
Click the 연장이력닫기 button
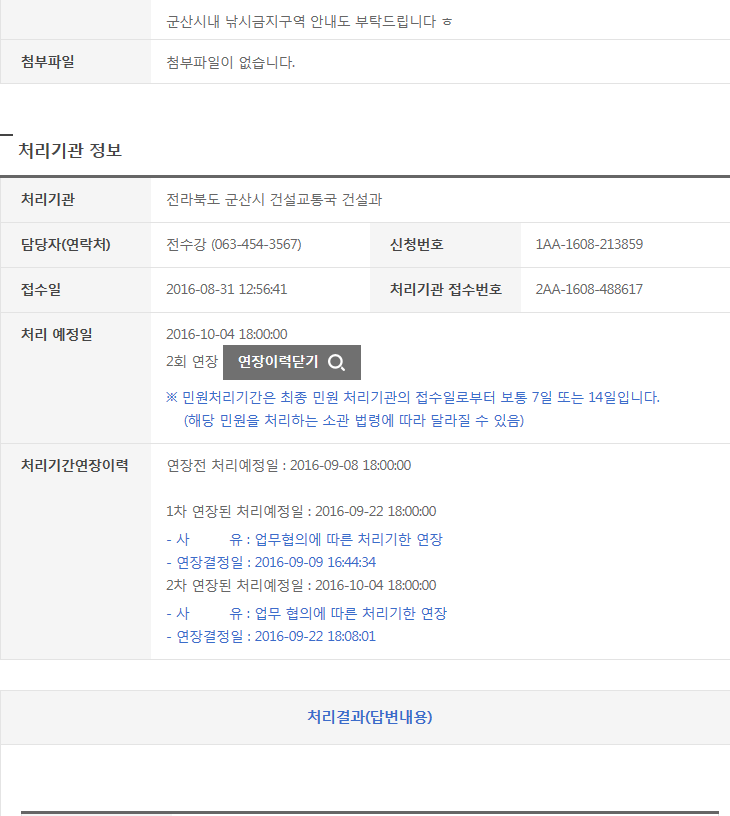click(291, 362)
